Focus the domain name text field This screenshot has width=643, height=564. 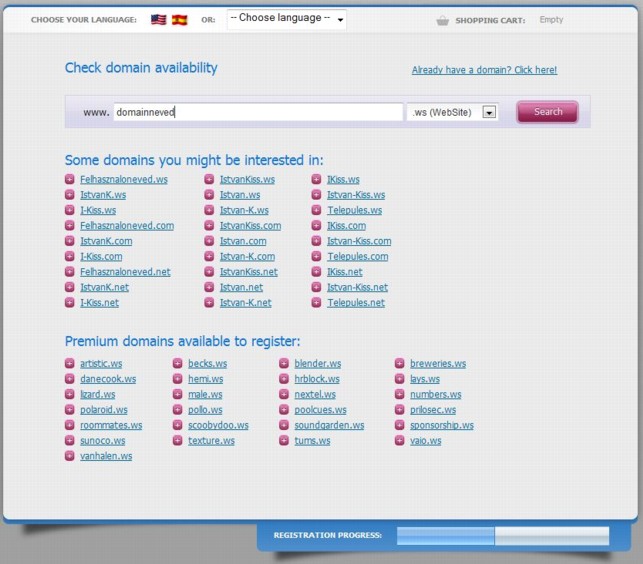tap(258, 112)
